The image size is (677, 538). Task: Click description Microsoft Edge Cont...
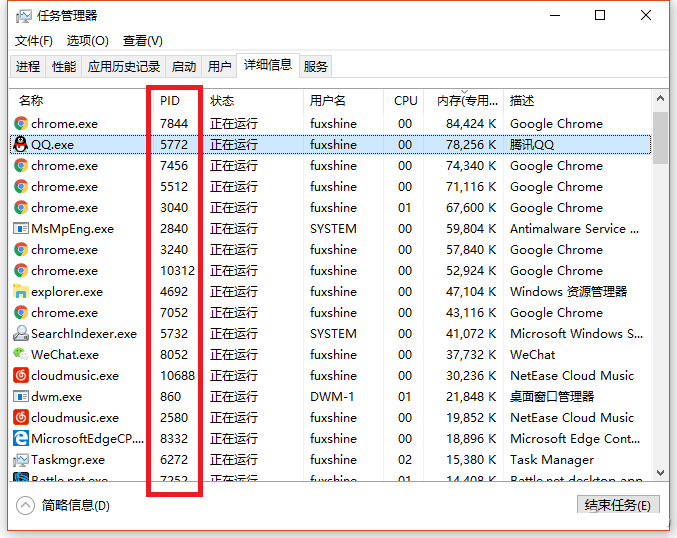(x=575, y=439)
